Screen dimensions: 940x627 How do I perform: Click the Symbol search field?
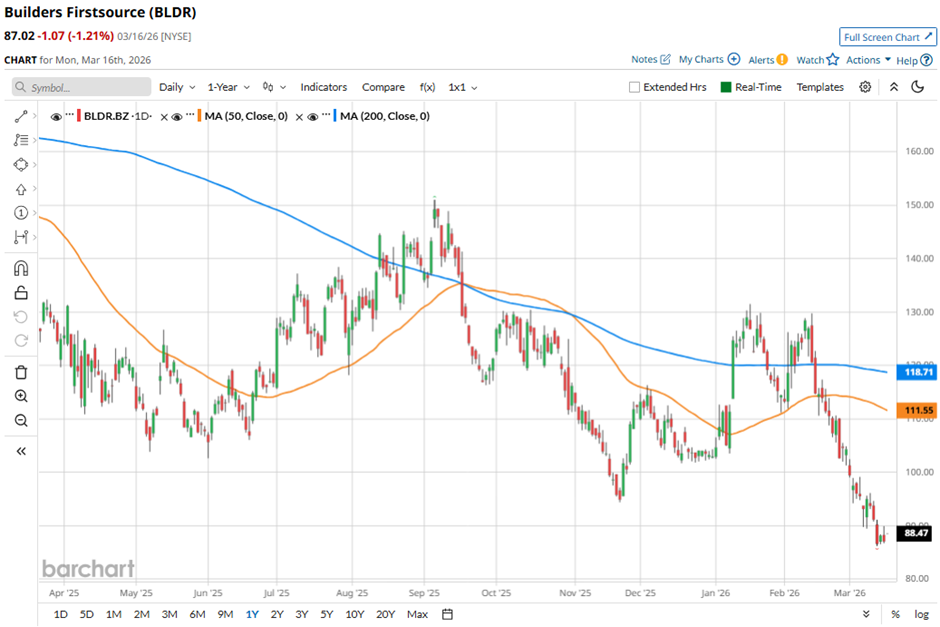click(x=80, y=88)
